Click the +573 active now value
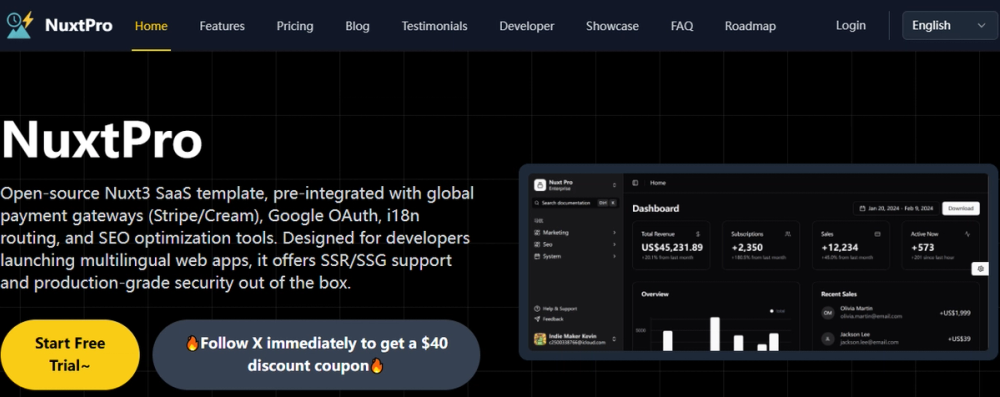 pos(923,247)
